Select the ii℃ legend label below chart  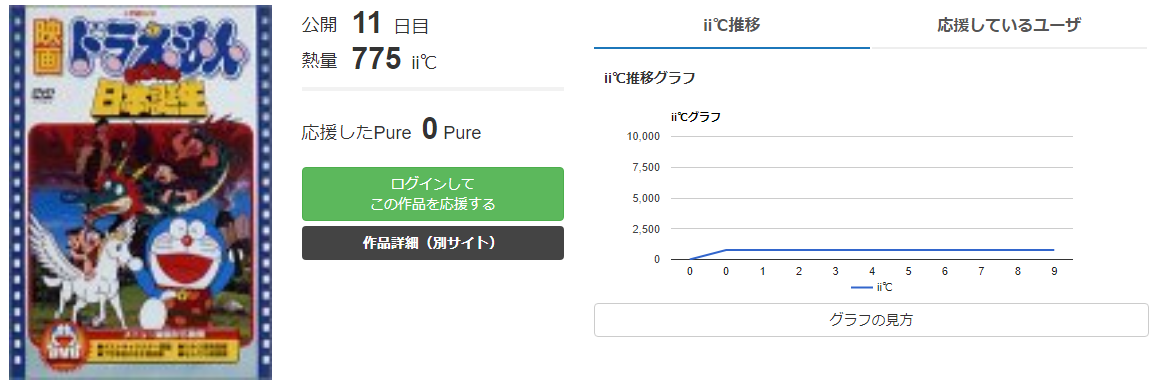point(884,287)
